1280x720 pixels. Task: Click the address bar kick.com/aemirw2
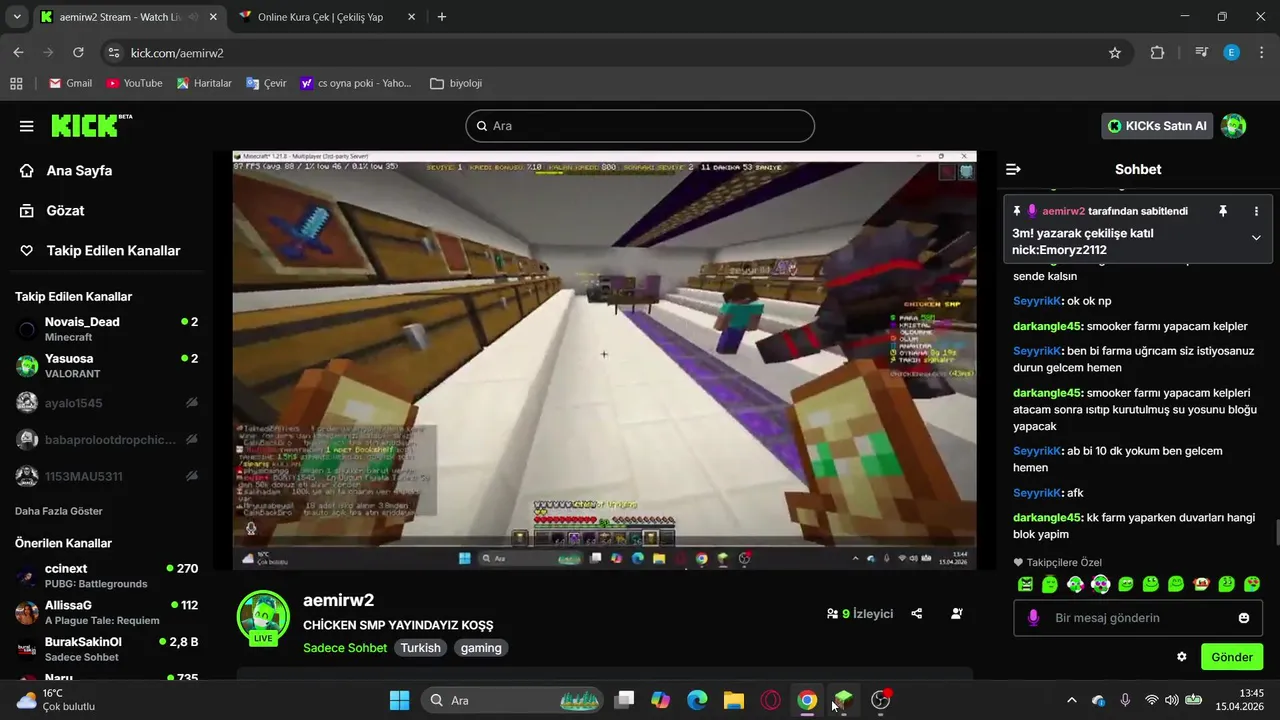(177, 53)
